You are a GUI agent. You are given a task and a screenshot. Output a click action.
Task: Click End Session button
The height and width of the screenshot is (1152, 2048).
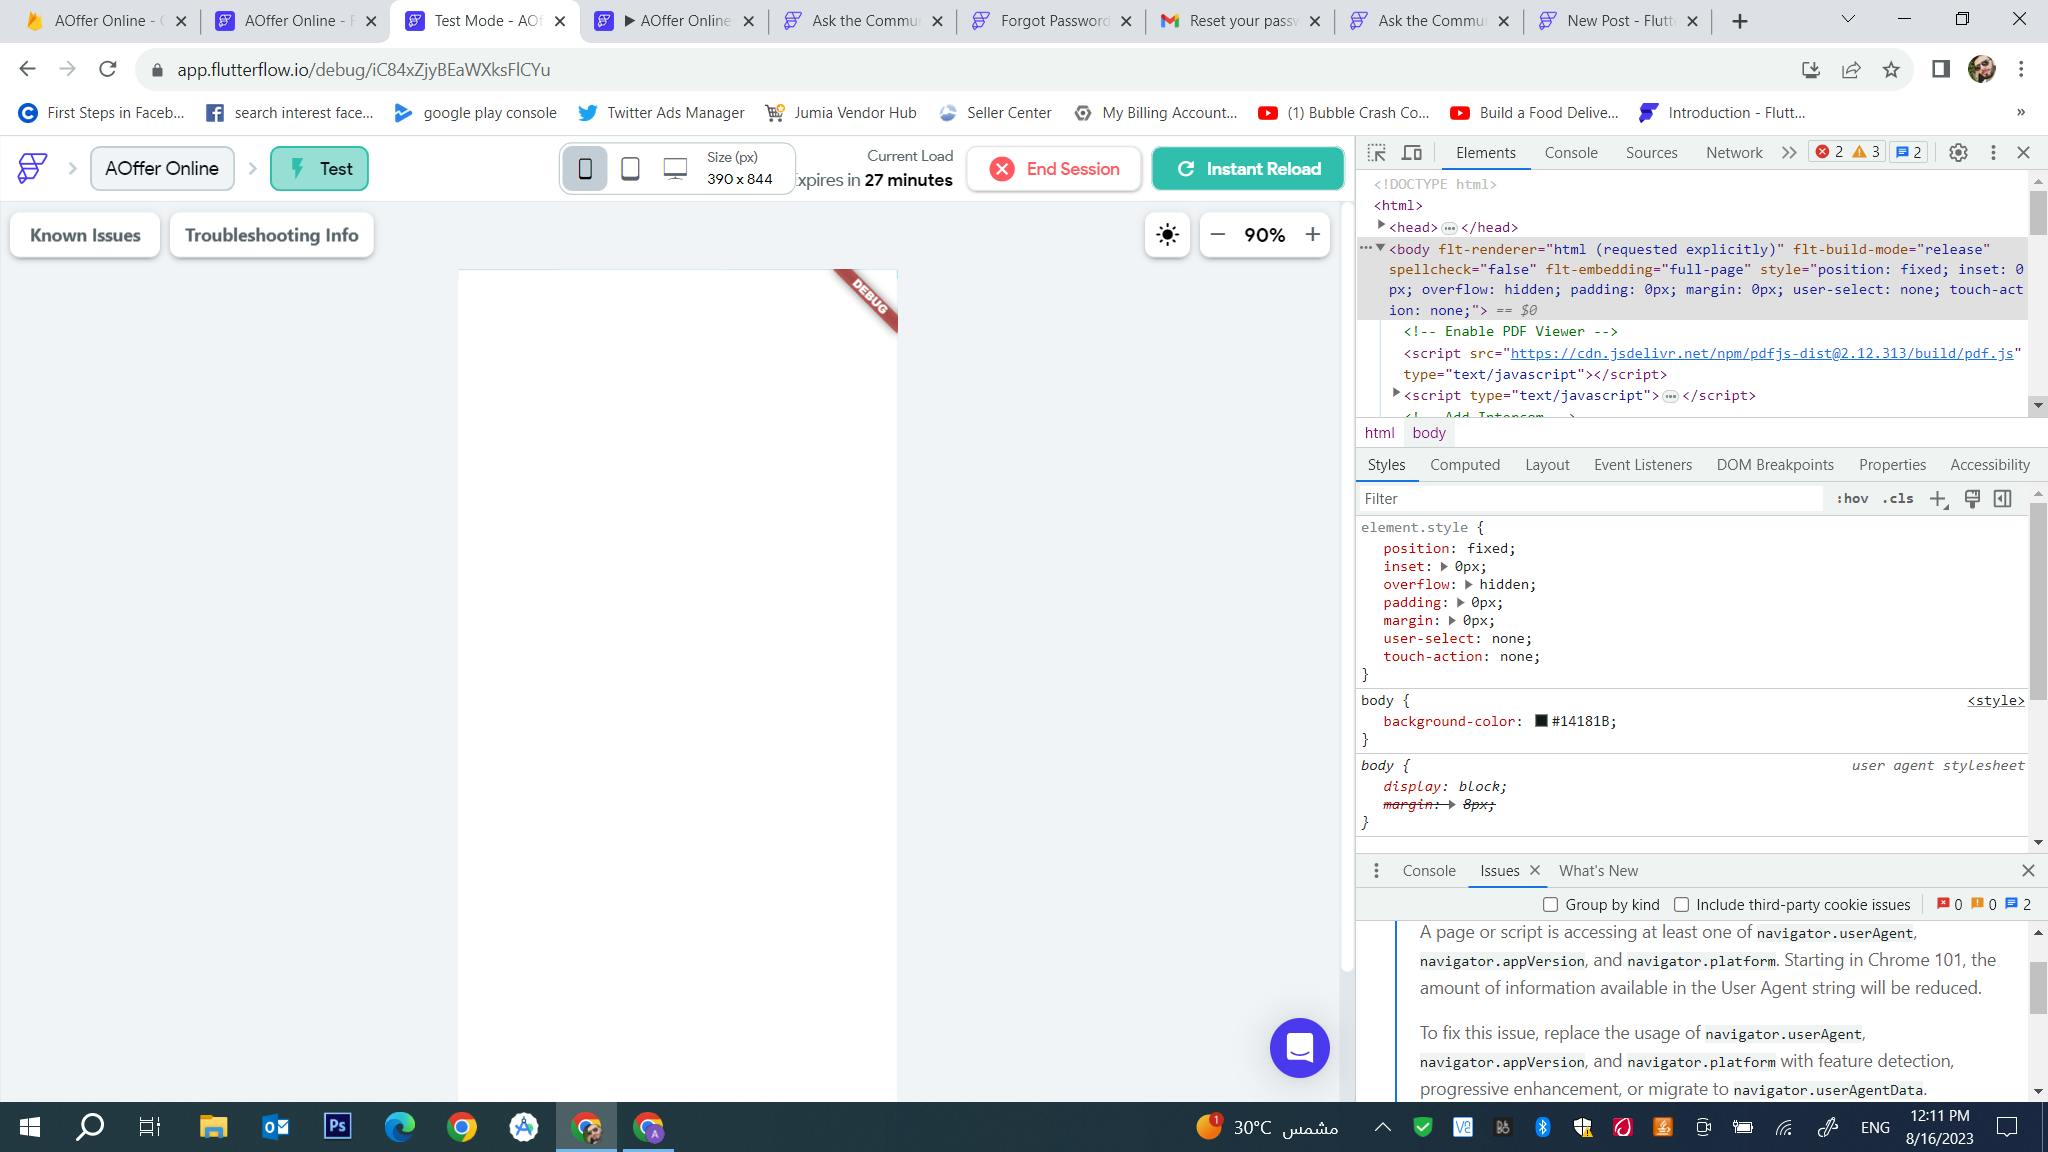pyautogui.click(x=1054, y=169)
